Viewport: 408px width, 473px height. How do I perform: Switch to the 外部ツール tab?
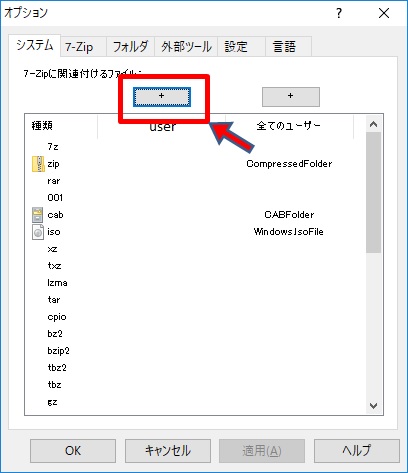(186, 47)
